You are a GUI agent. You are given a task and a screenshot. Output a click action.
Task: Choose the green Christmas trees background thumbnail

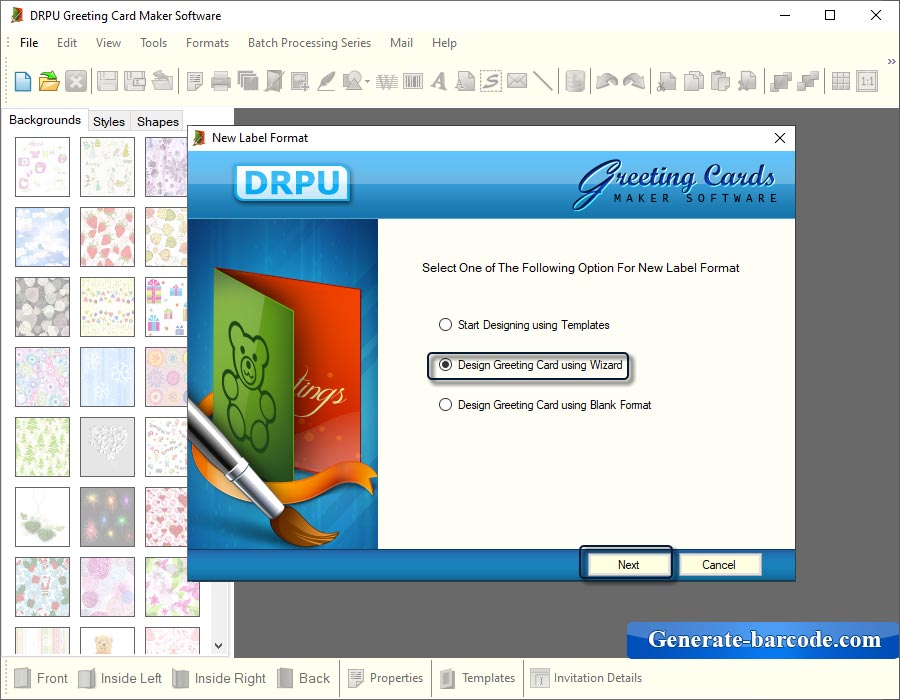coord(42,447)
